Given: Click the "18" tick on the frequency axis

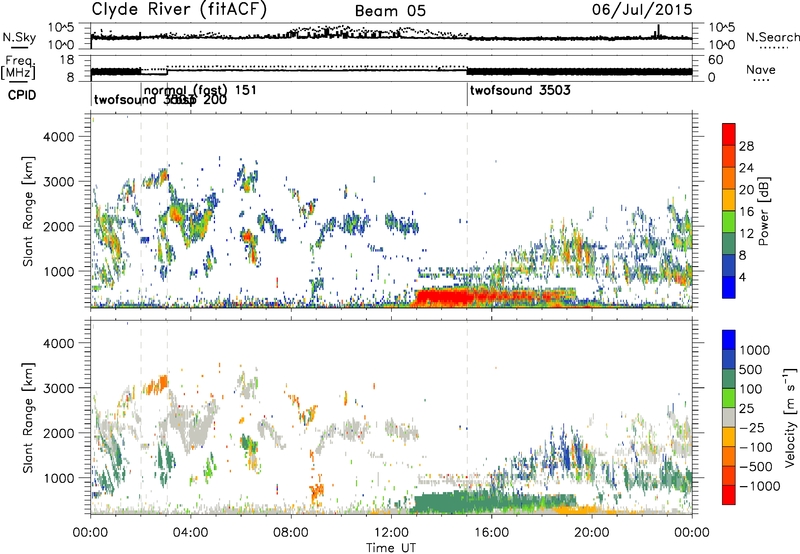Looking at the screenshot, I should [67, 60].
